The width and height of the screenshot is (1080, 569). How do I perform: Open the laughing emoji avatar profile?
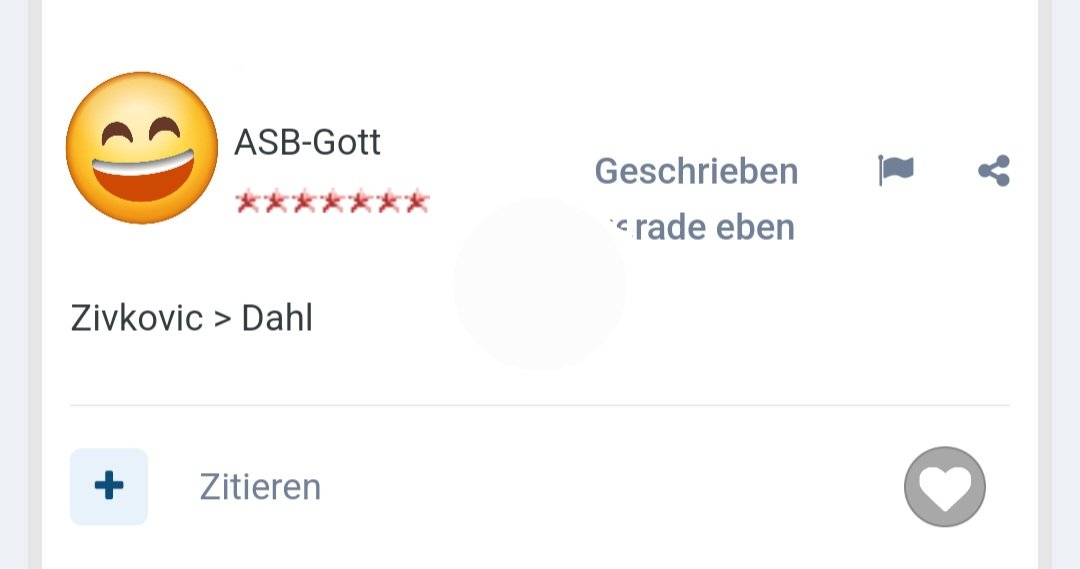tap(142, 147)
